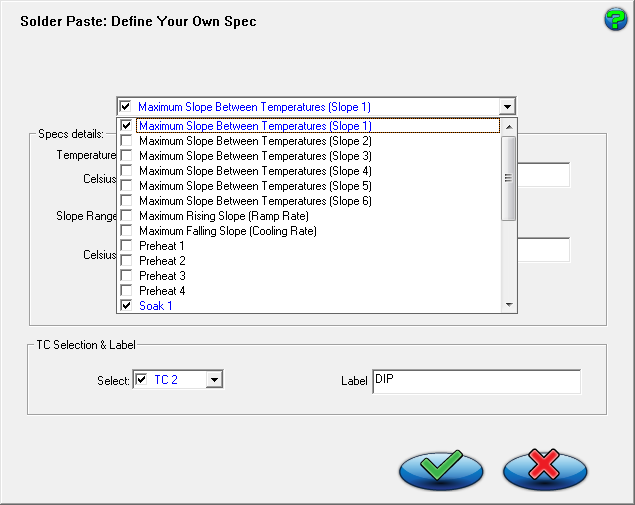Screen dimensions: 635x505
Task: Choose Maximum Slope Between Temperatures (Slope 4)
Action: tap(255, 171)
